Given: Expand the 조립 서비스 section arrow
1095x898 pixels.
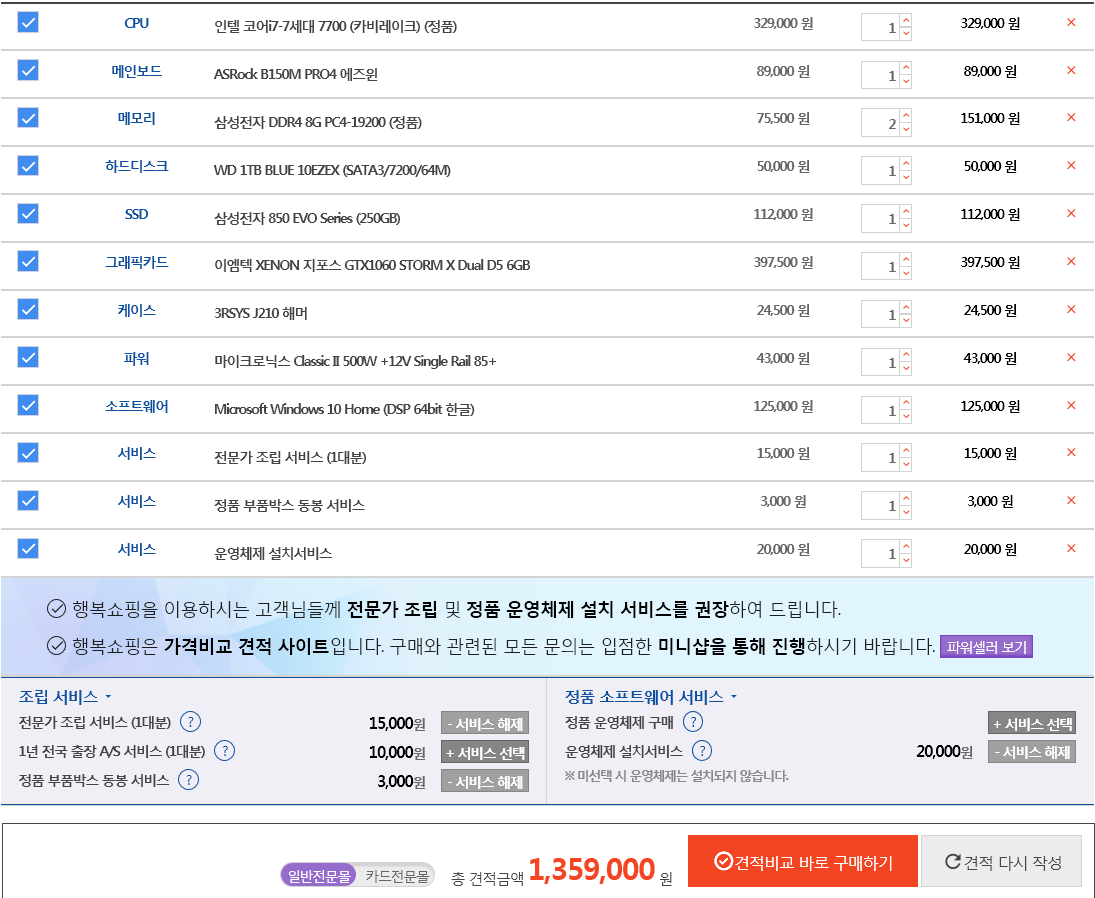Looking at the screenshot, I should (x=108, y=696).
